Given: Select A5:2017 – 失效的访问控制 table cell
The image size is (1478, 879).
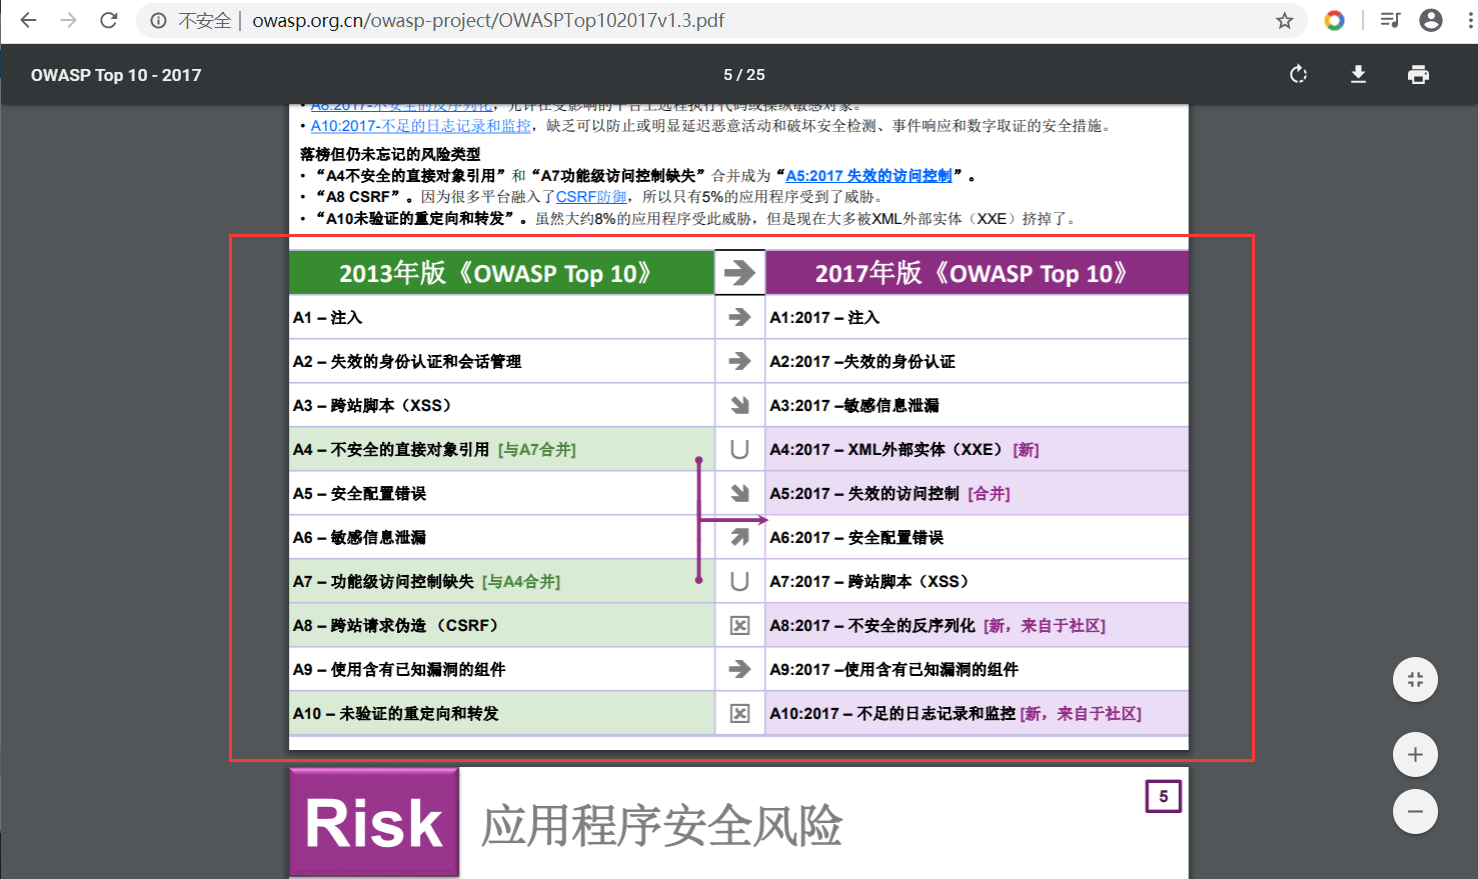Looking at the screenshot, I should (x=977, y=493).
